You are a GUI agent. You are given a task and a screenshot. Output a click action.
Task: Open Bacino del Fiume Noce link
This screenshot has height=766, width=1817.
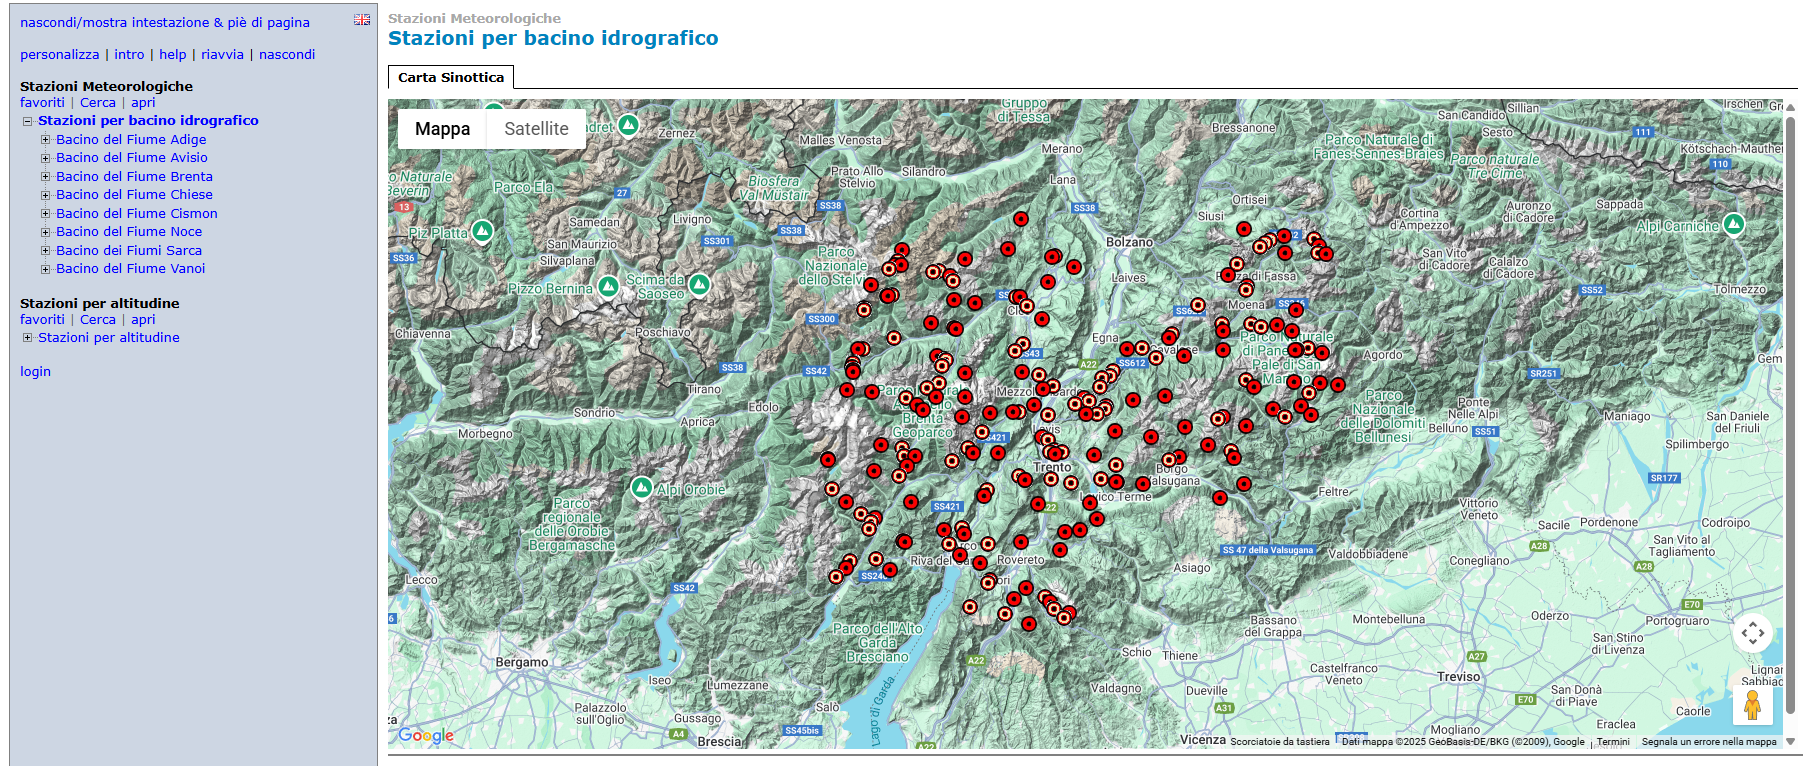129,231
